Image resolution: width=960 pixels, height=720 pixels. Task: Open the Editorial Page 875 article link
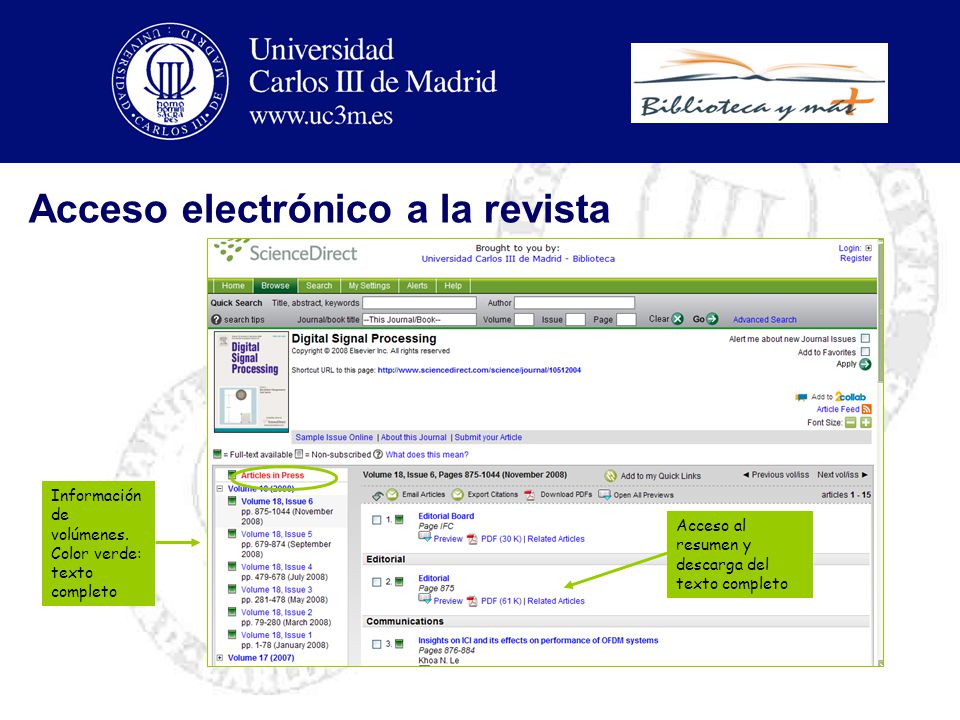click(433, 578)
